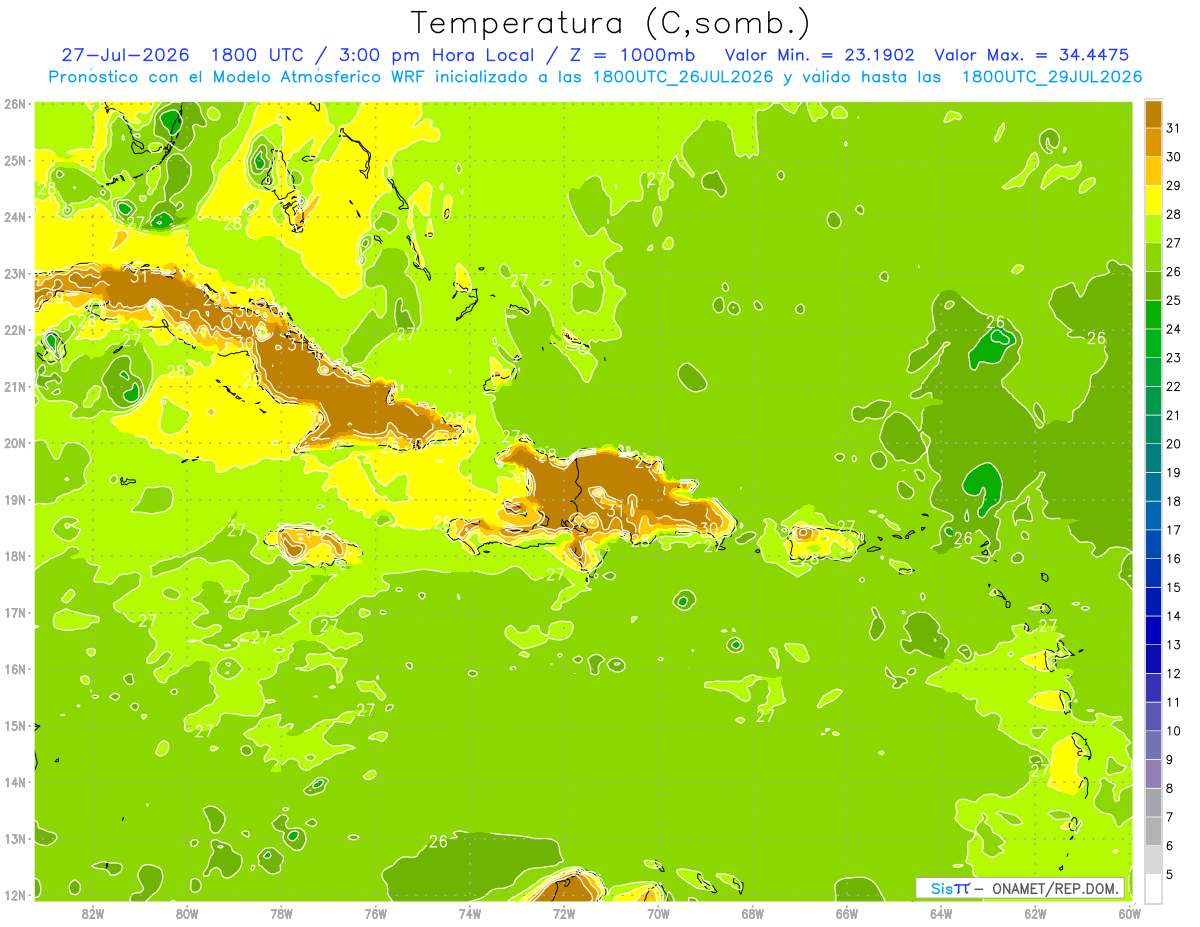Screen dimensions: 1200x927
Task: Click the "26N" latitude axis label
Action: coord(15,103)
